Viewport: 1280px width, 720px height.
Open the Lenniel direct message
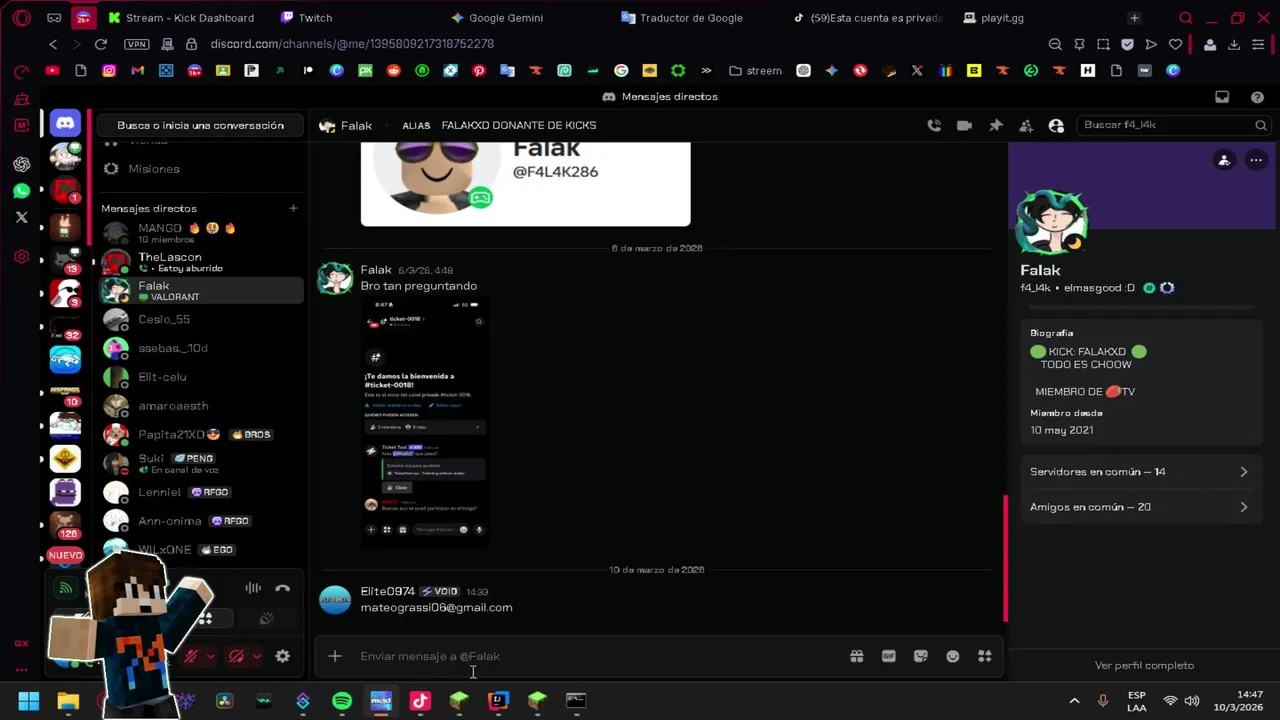200,492
